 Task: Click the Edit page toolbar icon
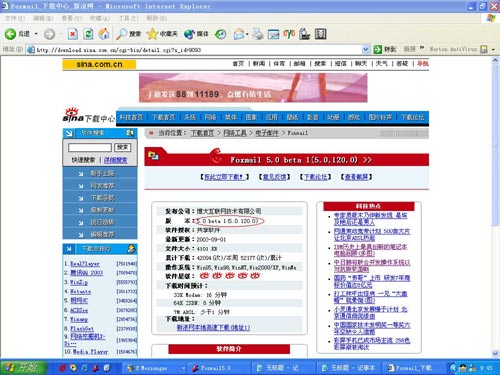(x=273, y=34)
